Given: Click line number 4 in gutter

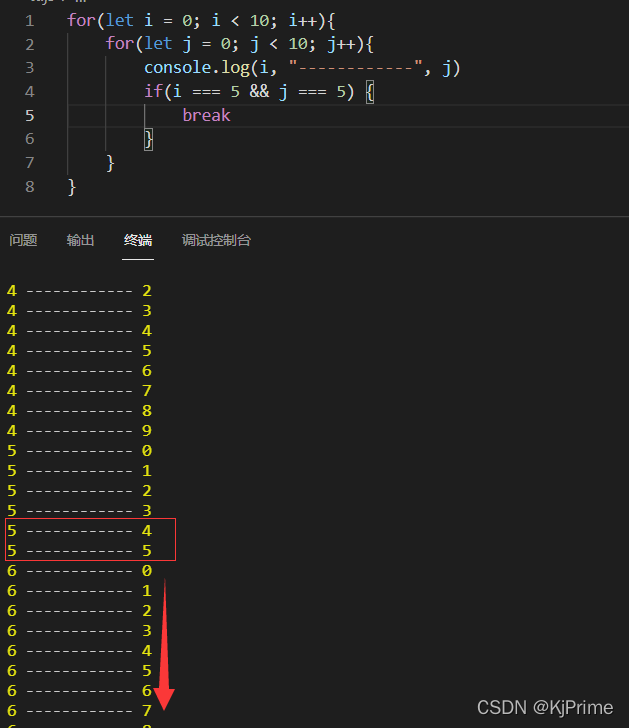Looking at the screenshot, I should 30,91.
